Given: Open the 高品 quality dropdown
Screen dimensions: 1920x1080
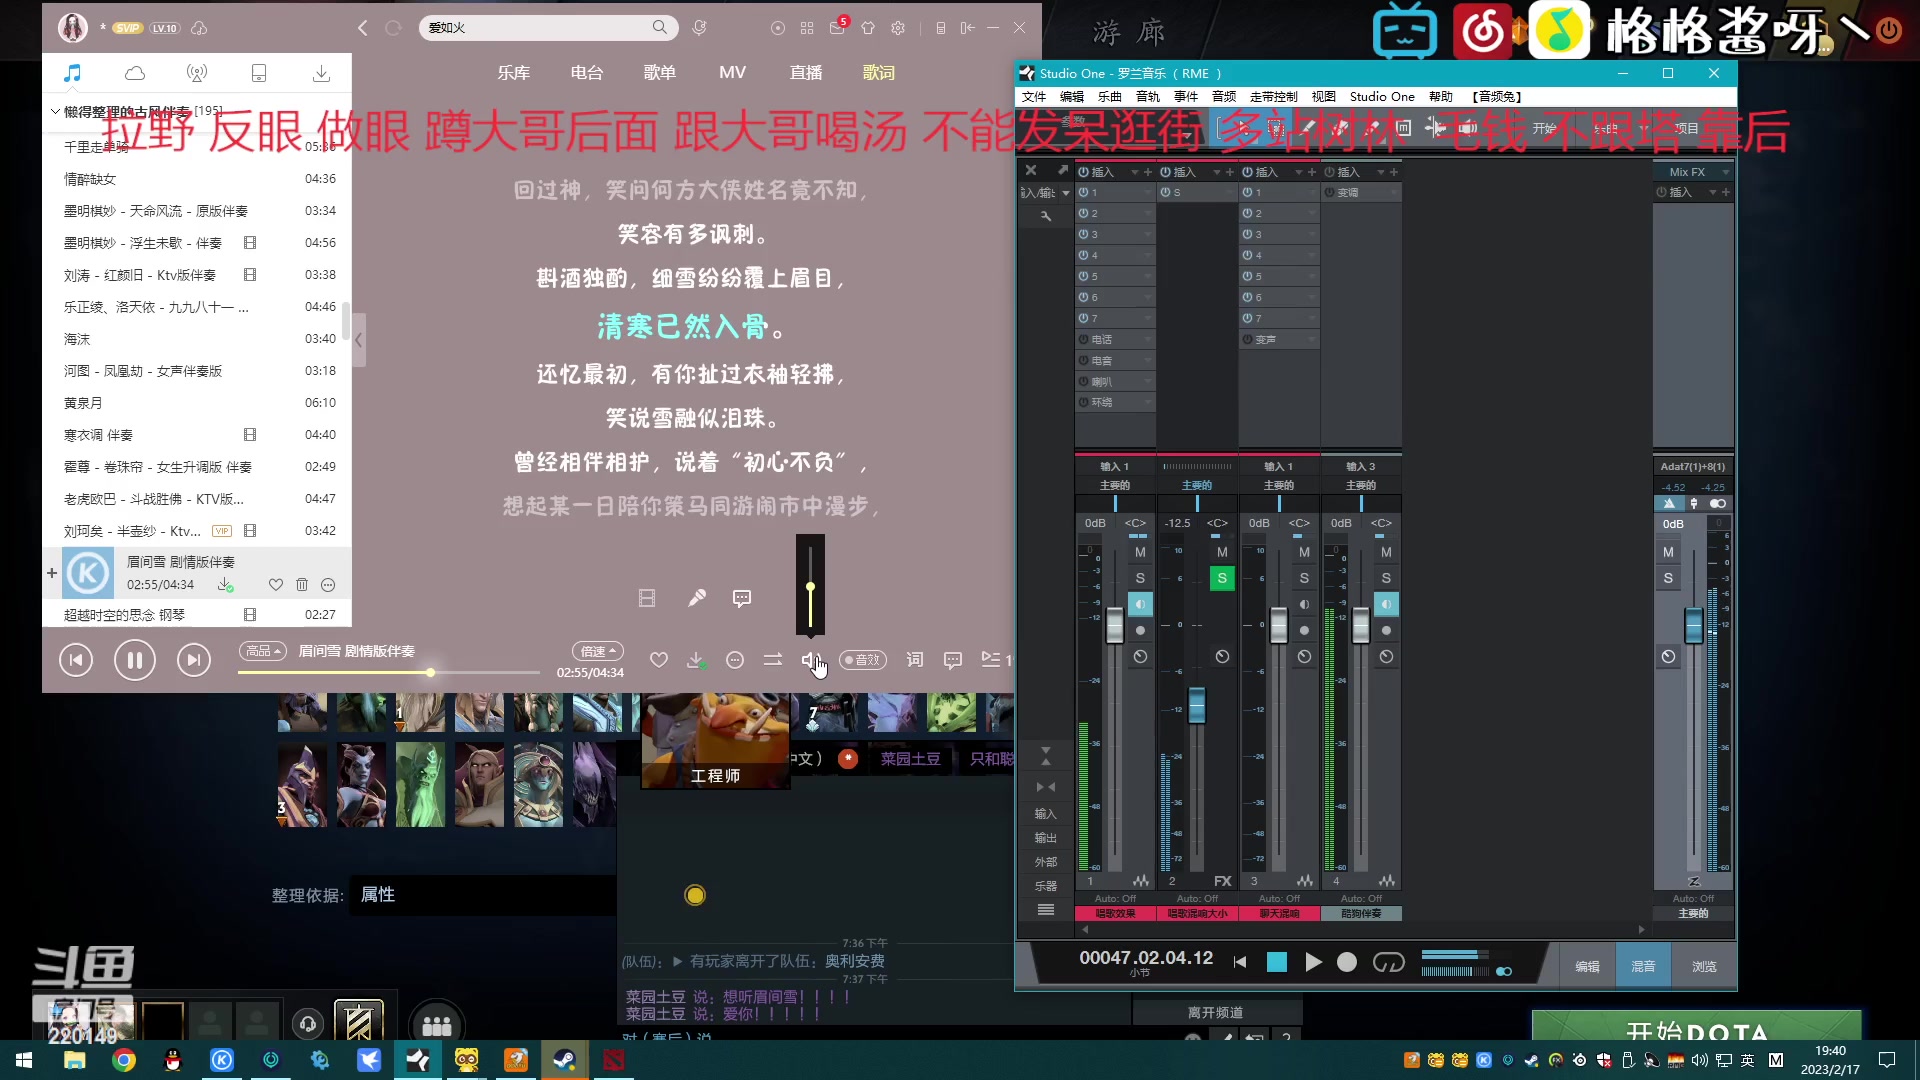Looking at the screenshot, I should click(263, 651).
